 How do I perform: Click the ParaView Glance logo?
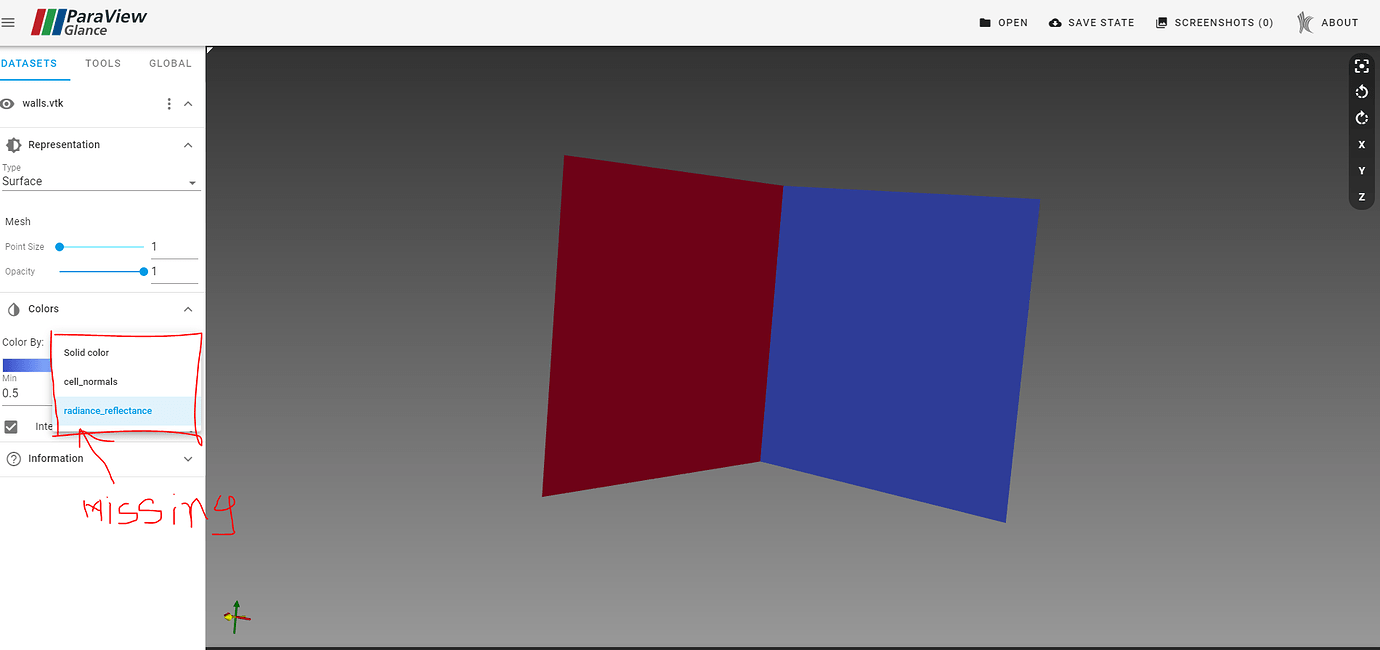(x=90, y=22)
